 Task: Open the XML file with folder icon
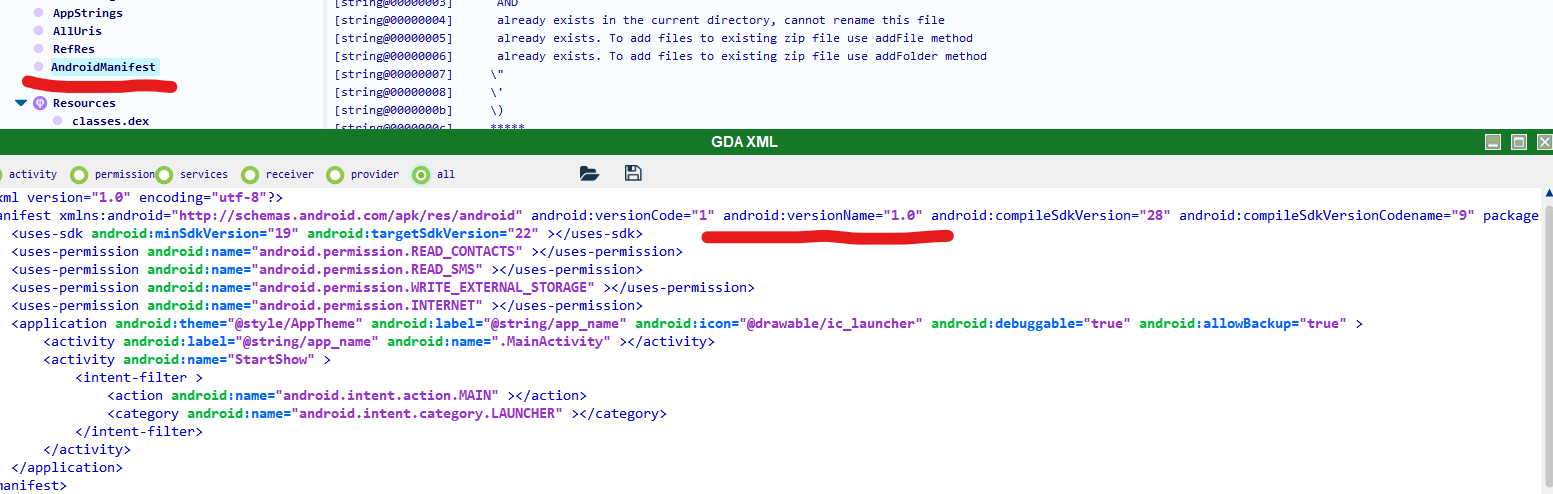(x=590, y=174)
